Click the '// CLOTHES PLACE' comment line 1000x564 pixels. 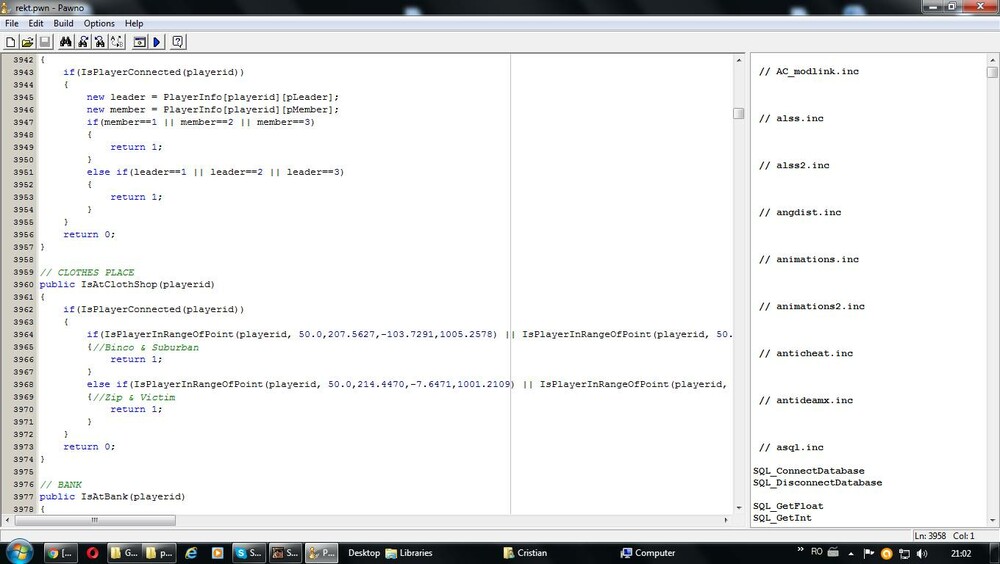click(x=87, y=272)
